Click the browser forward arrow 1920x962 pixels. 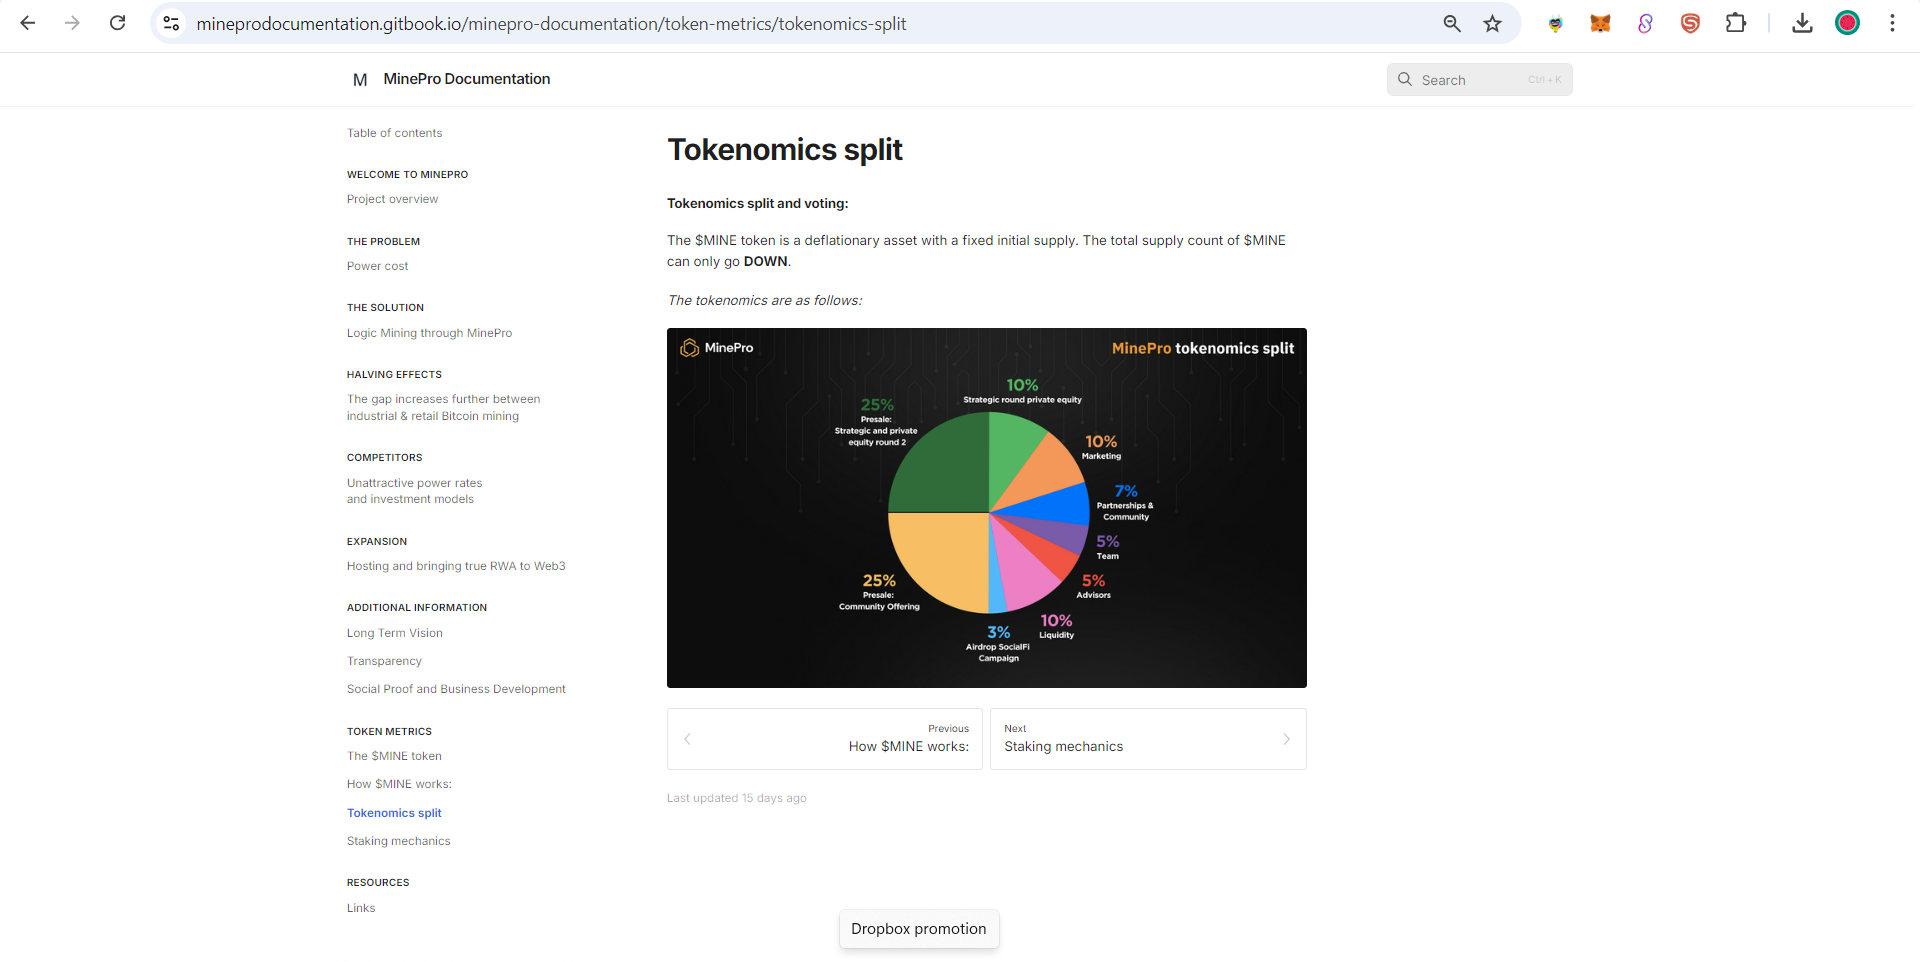72,23
